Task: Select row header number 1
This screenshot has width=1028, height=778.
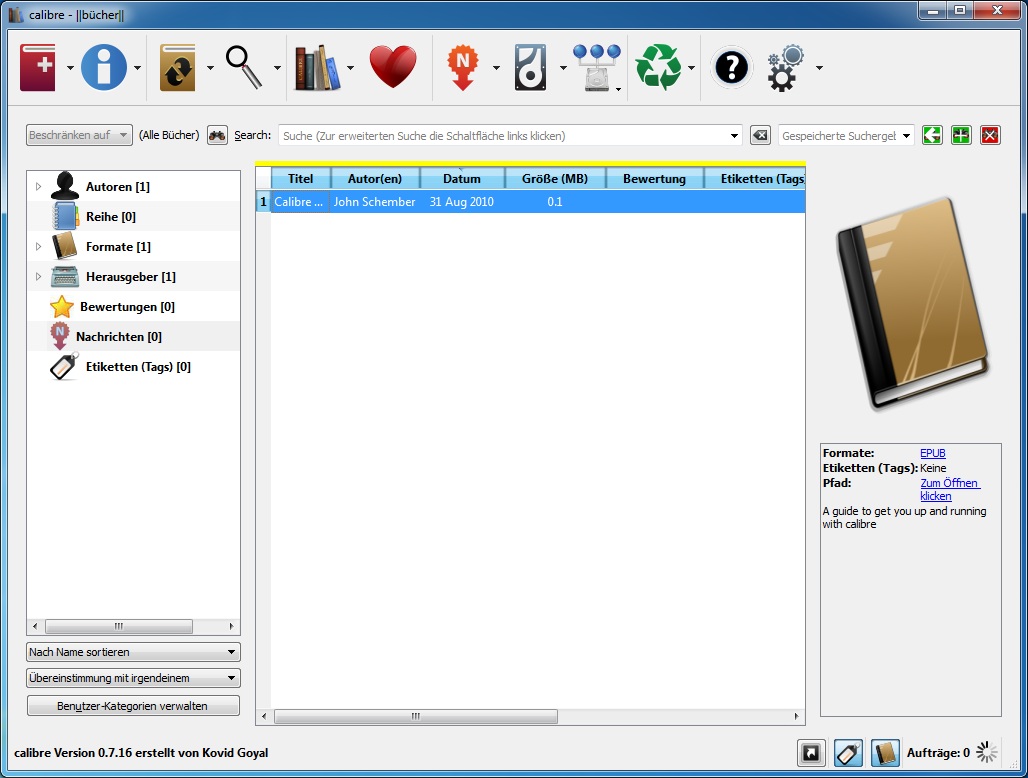Action: 264,202
